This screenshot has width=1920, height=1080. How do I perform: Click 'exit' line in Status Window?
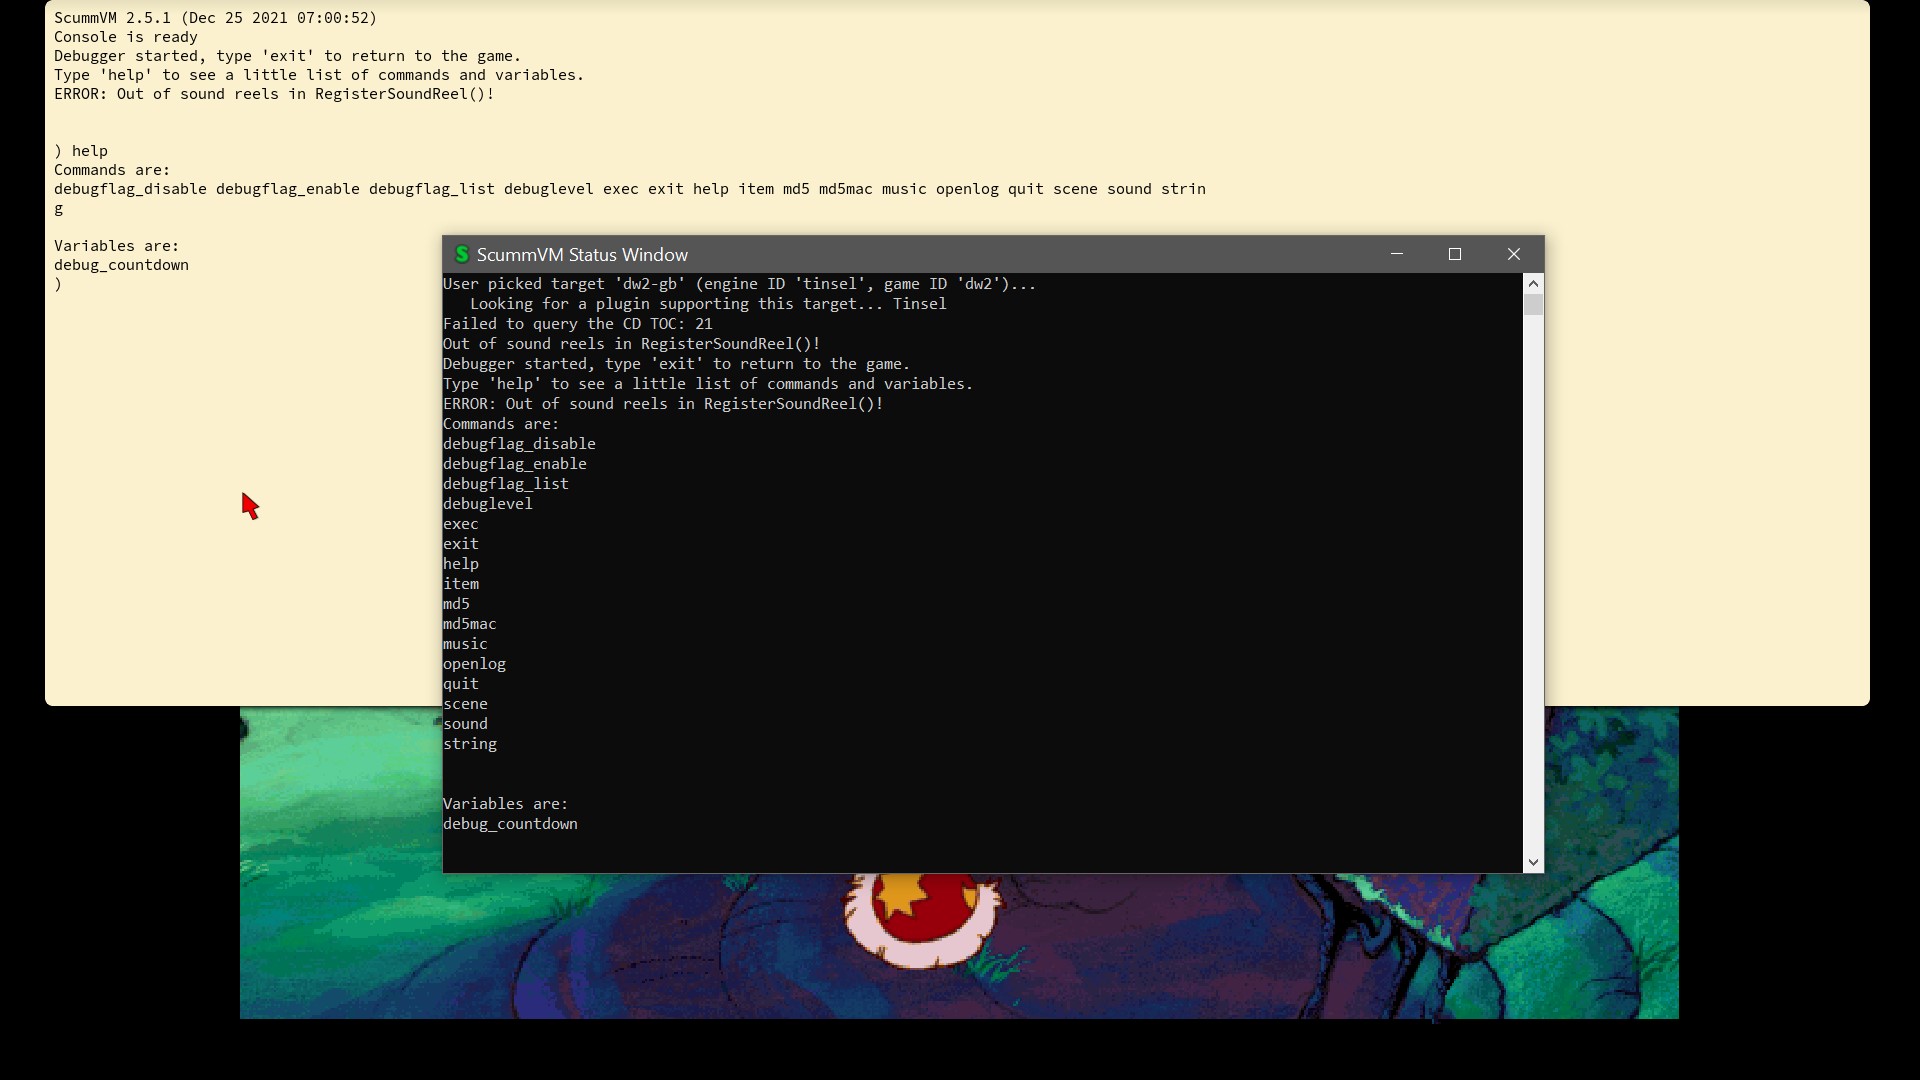pyautogui.click(x=461, y=544)
